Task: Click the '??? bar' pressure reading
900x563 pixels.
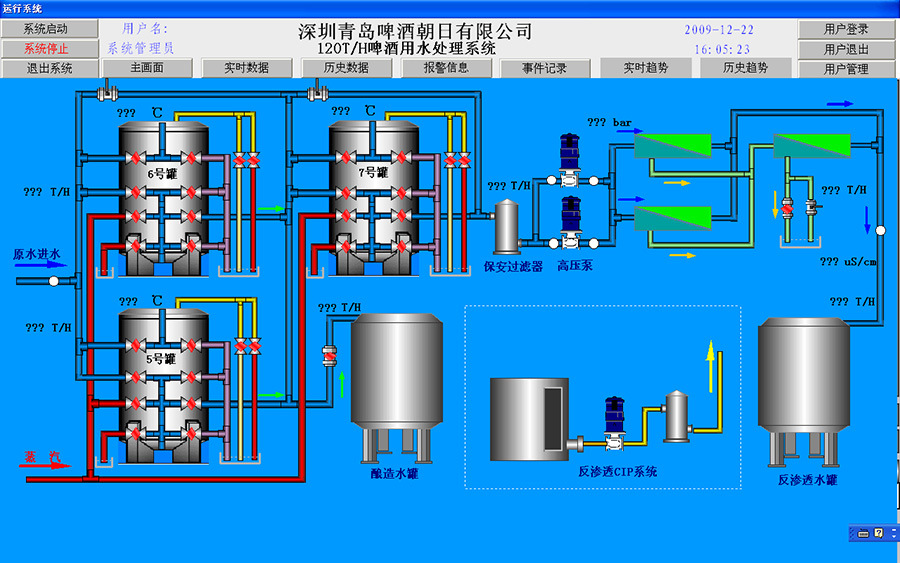Action: point(609,122)
